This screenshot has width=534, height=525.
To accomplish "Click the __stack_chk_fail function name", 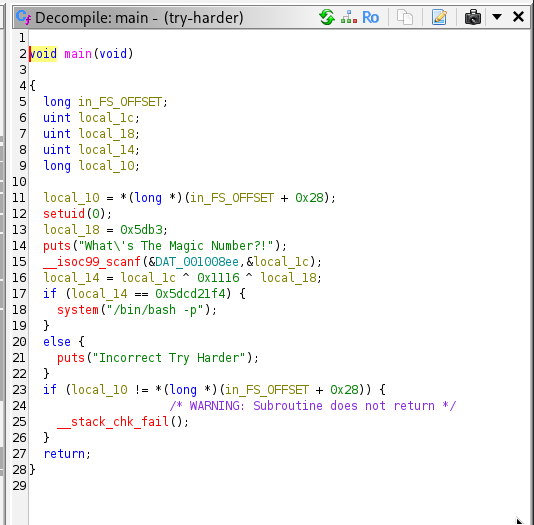I will click(113, 421).
